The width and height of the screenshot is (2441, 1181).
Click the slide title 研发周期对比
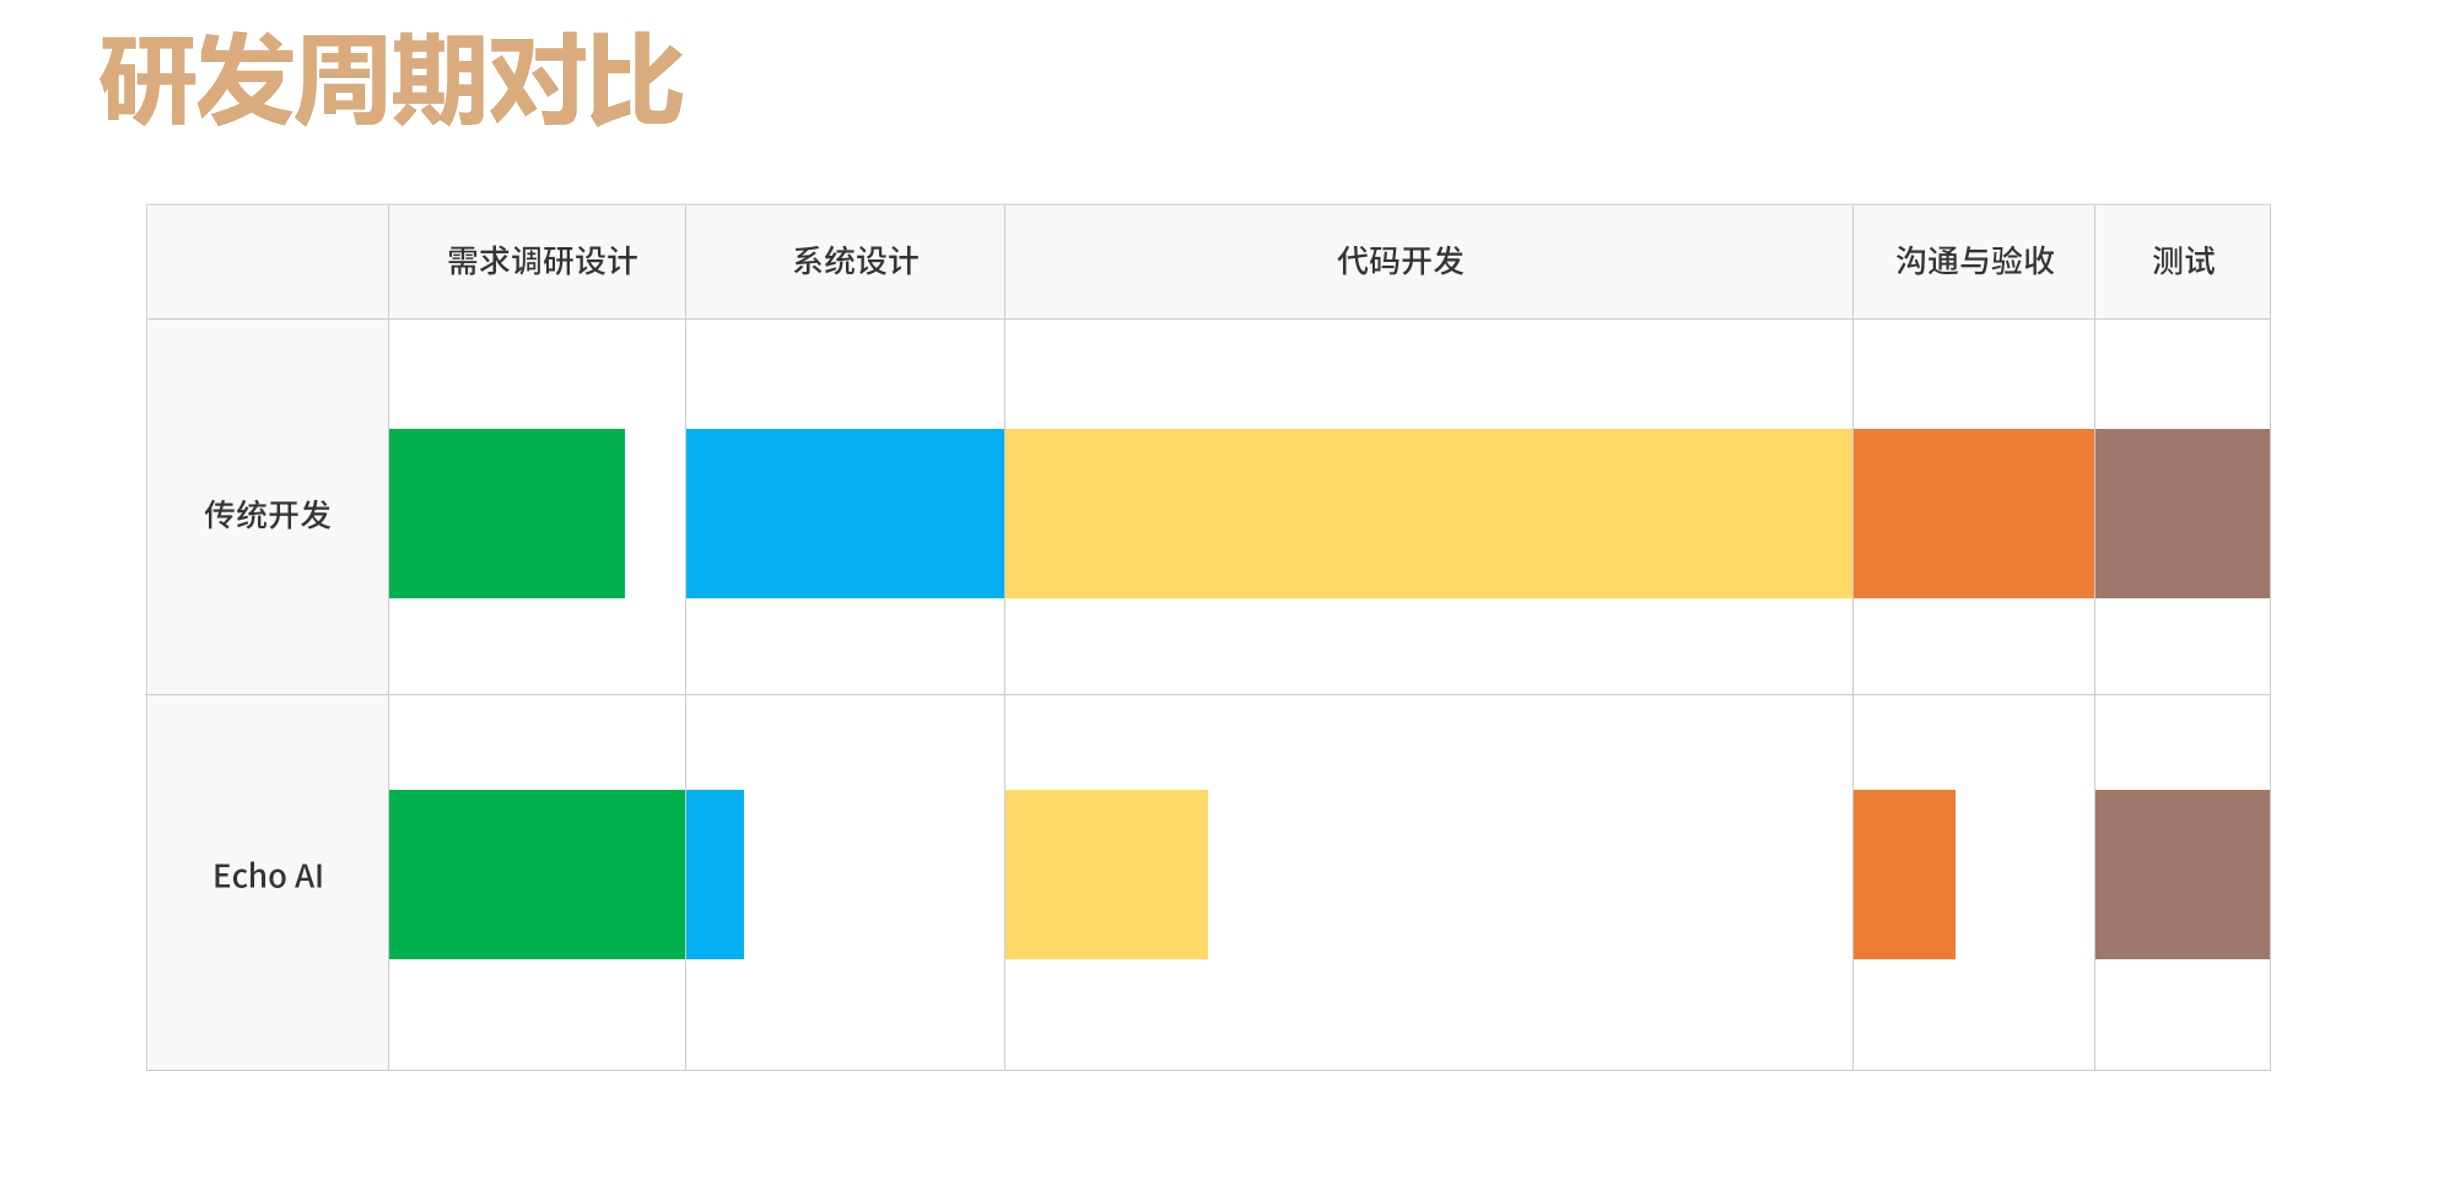click(390, 79)
